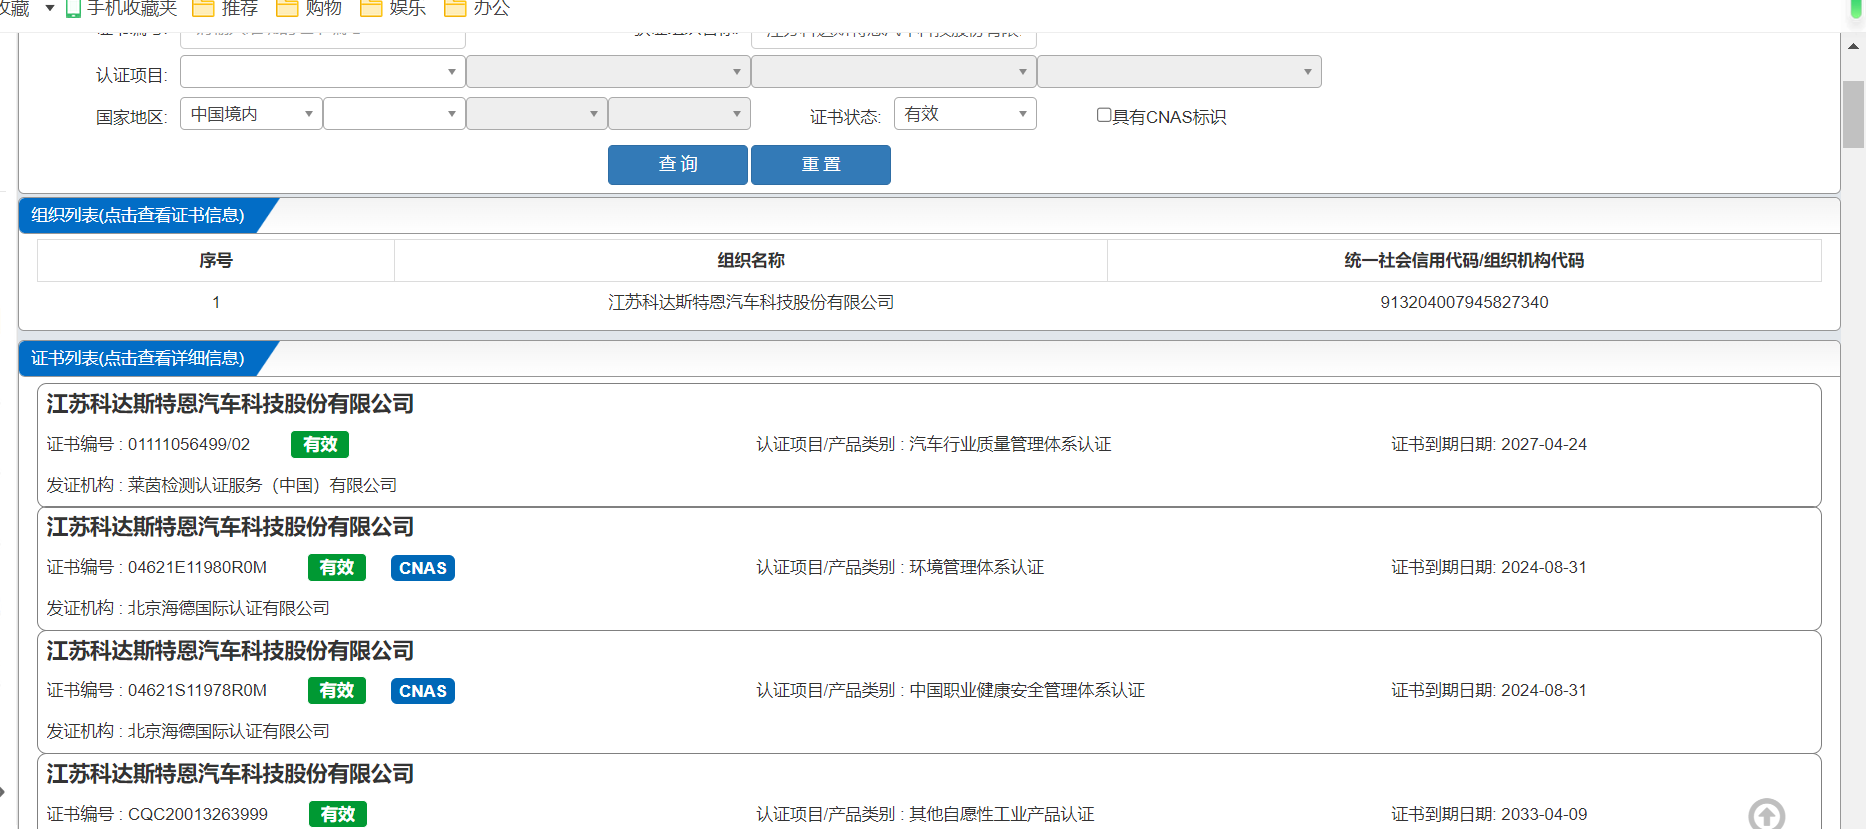This screenshot has width=1866, height=829.
Task: Click the 序号 column header
Action: pos(216,260)
